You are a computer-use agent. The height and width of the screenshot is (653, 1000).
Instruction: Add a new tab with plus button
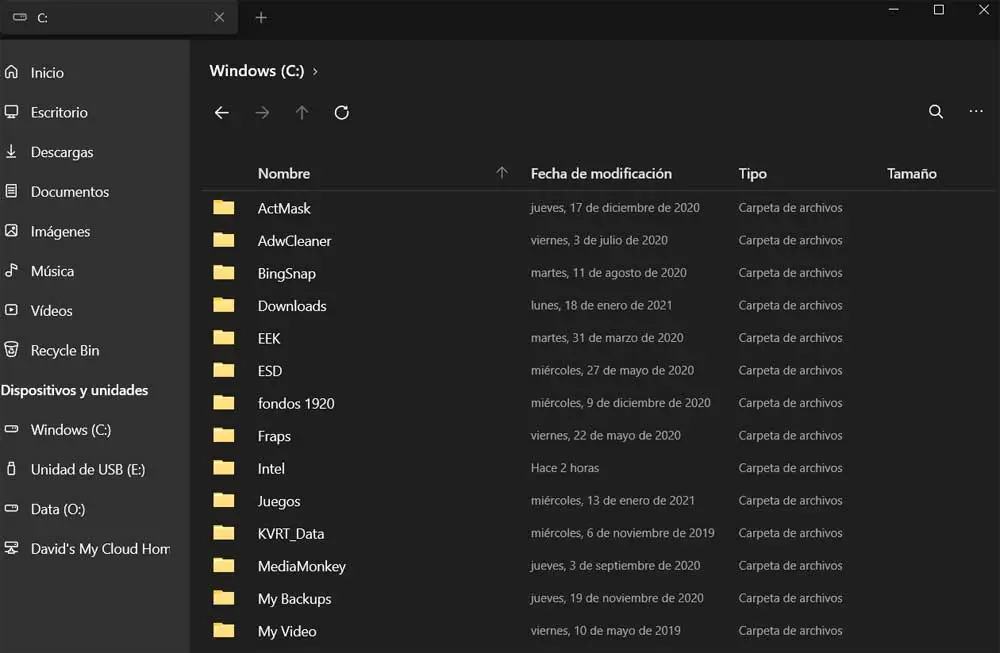261,18
